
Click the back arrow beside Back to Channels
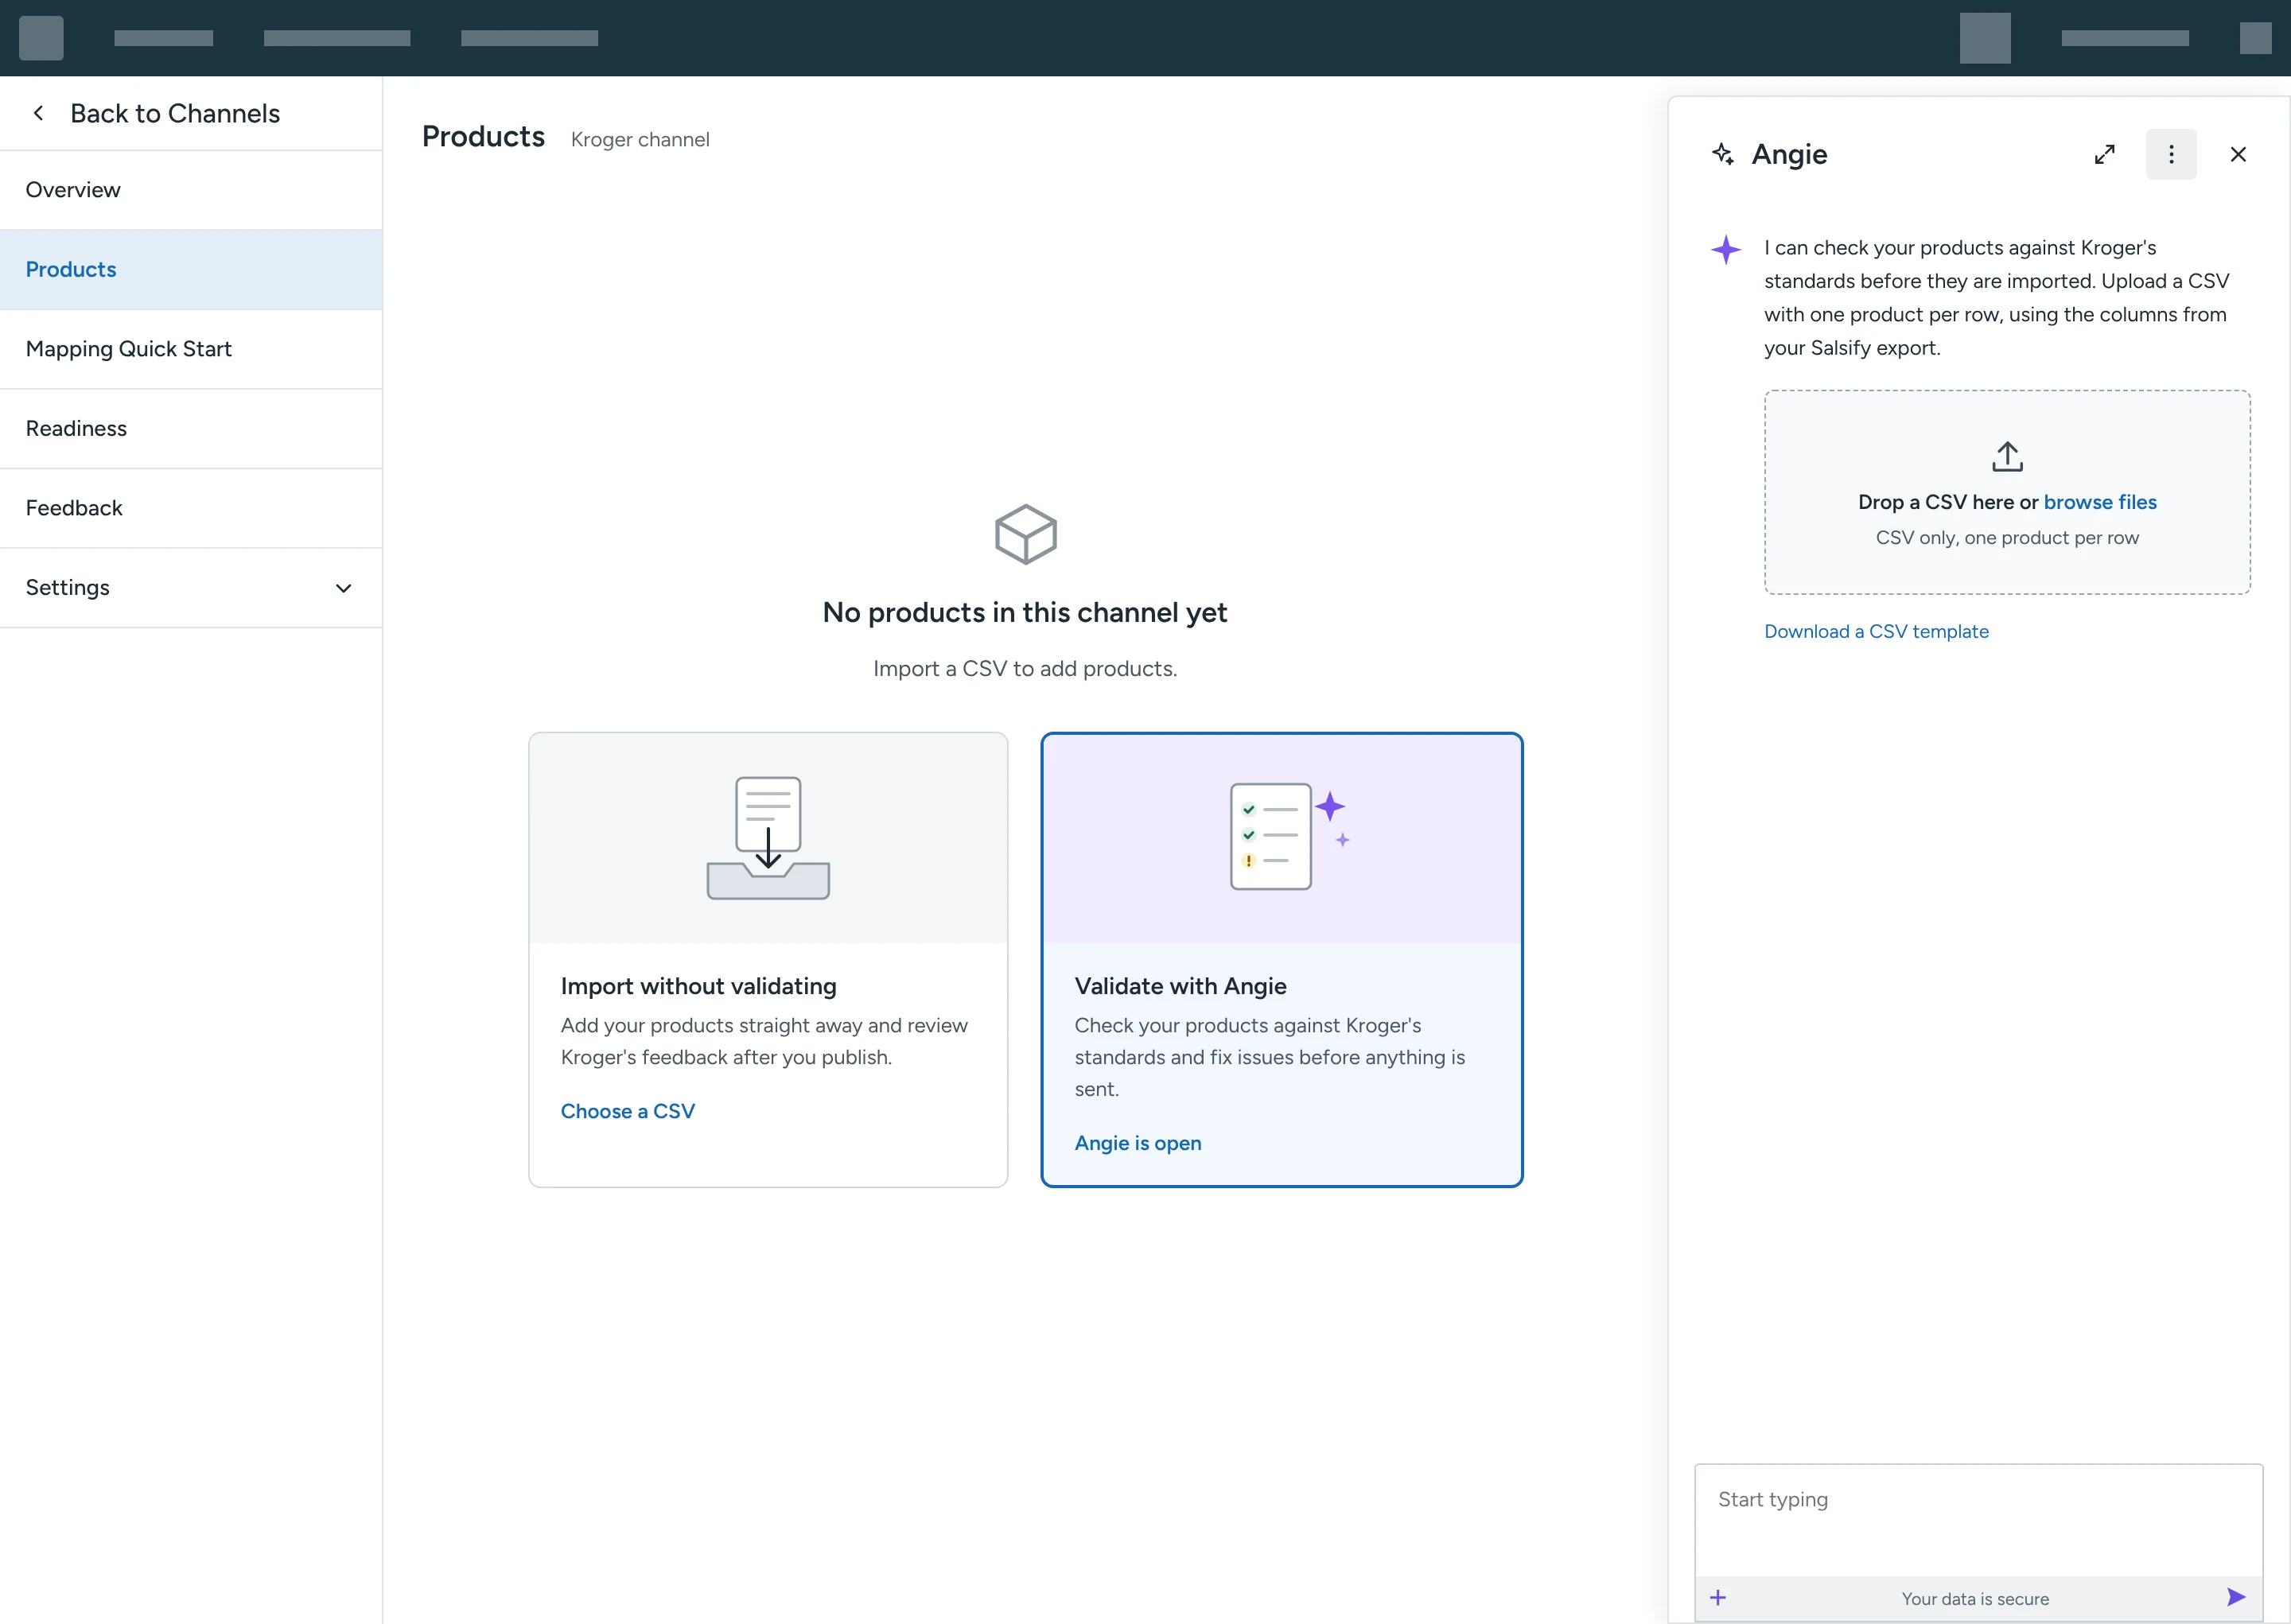click(x=38, y=113)
